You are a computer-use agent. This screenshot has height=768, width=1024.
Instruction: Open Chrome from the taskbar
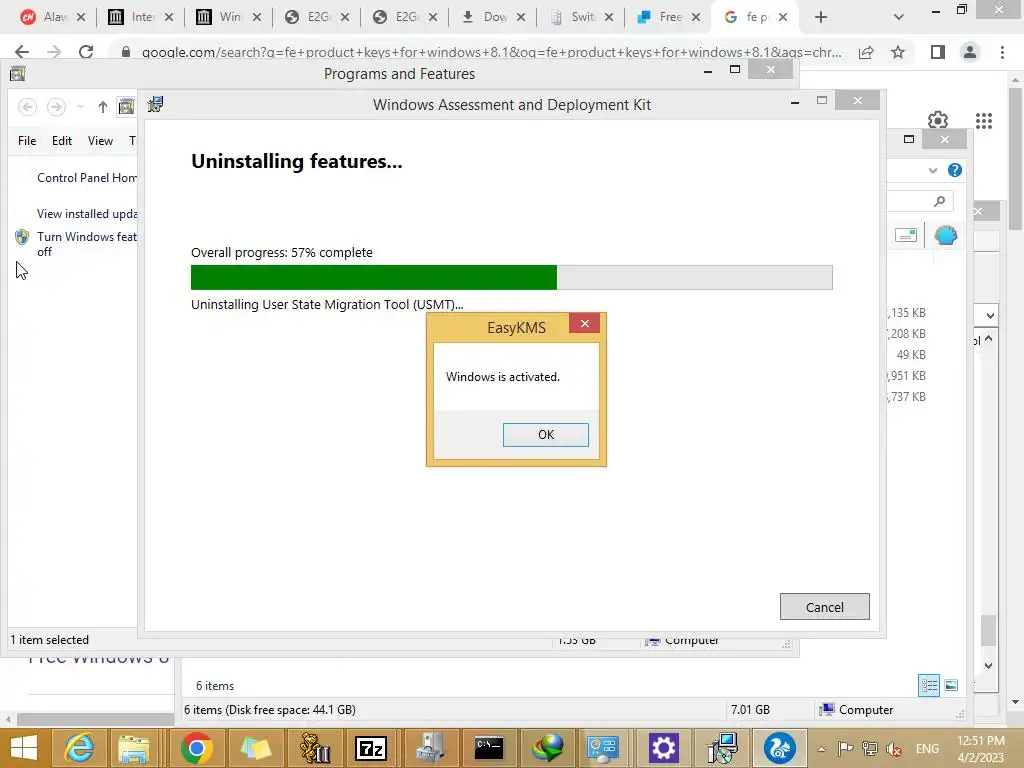[197, 747]
